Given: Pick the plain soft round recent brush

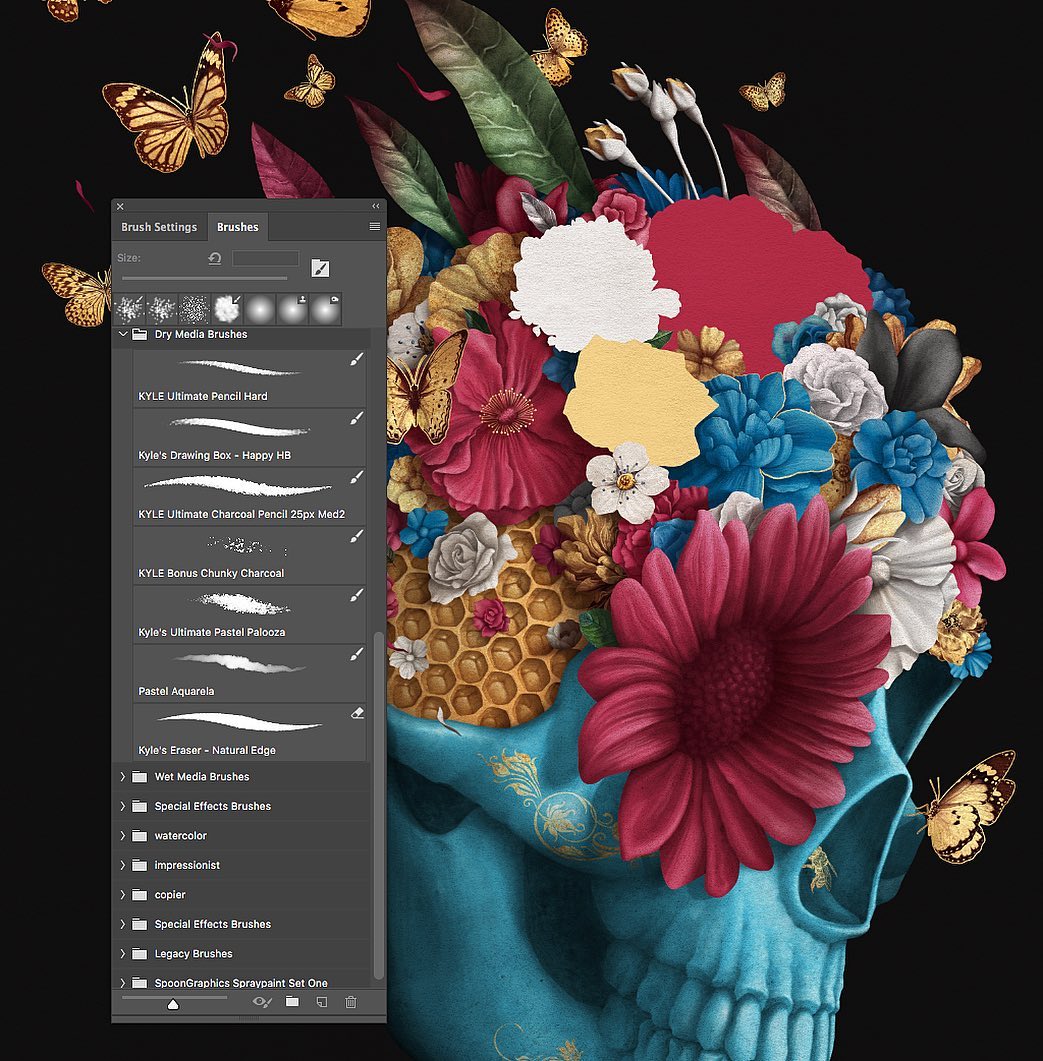Looking at the screenshot, I should tap(260, 309).
